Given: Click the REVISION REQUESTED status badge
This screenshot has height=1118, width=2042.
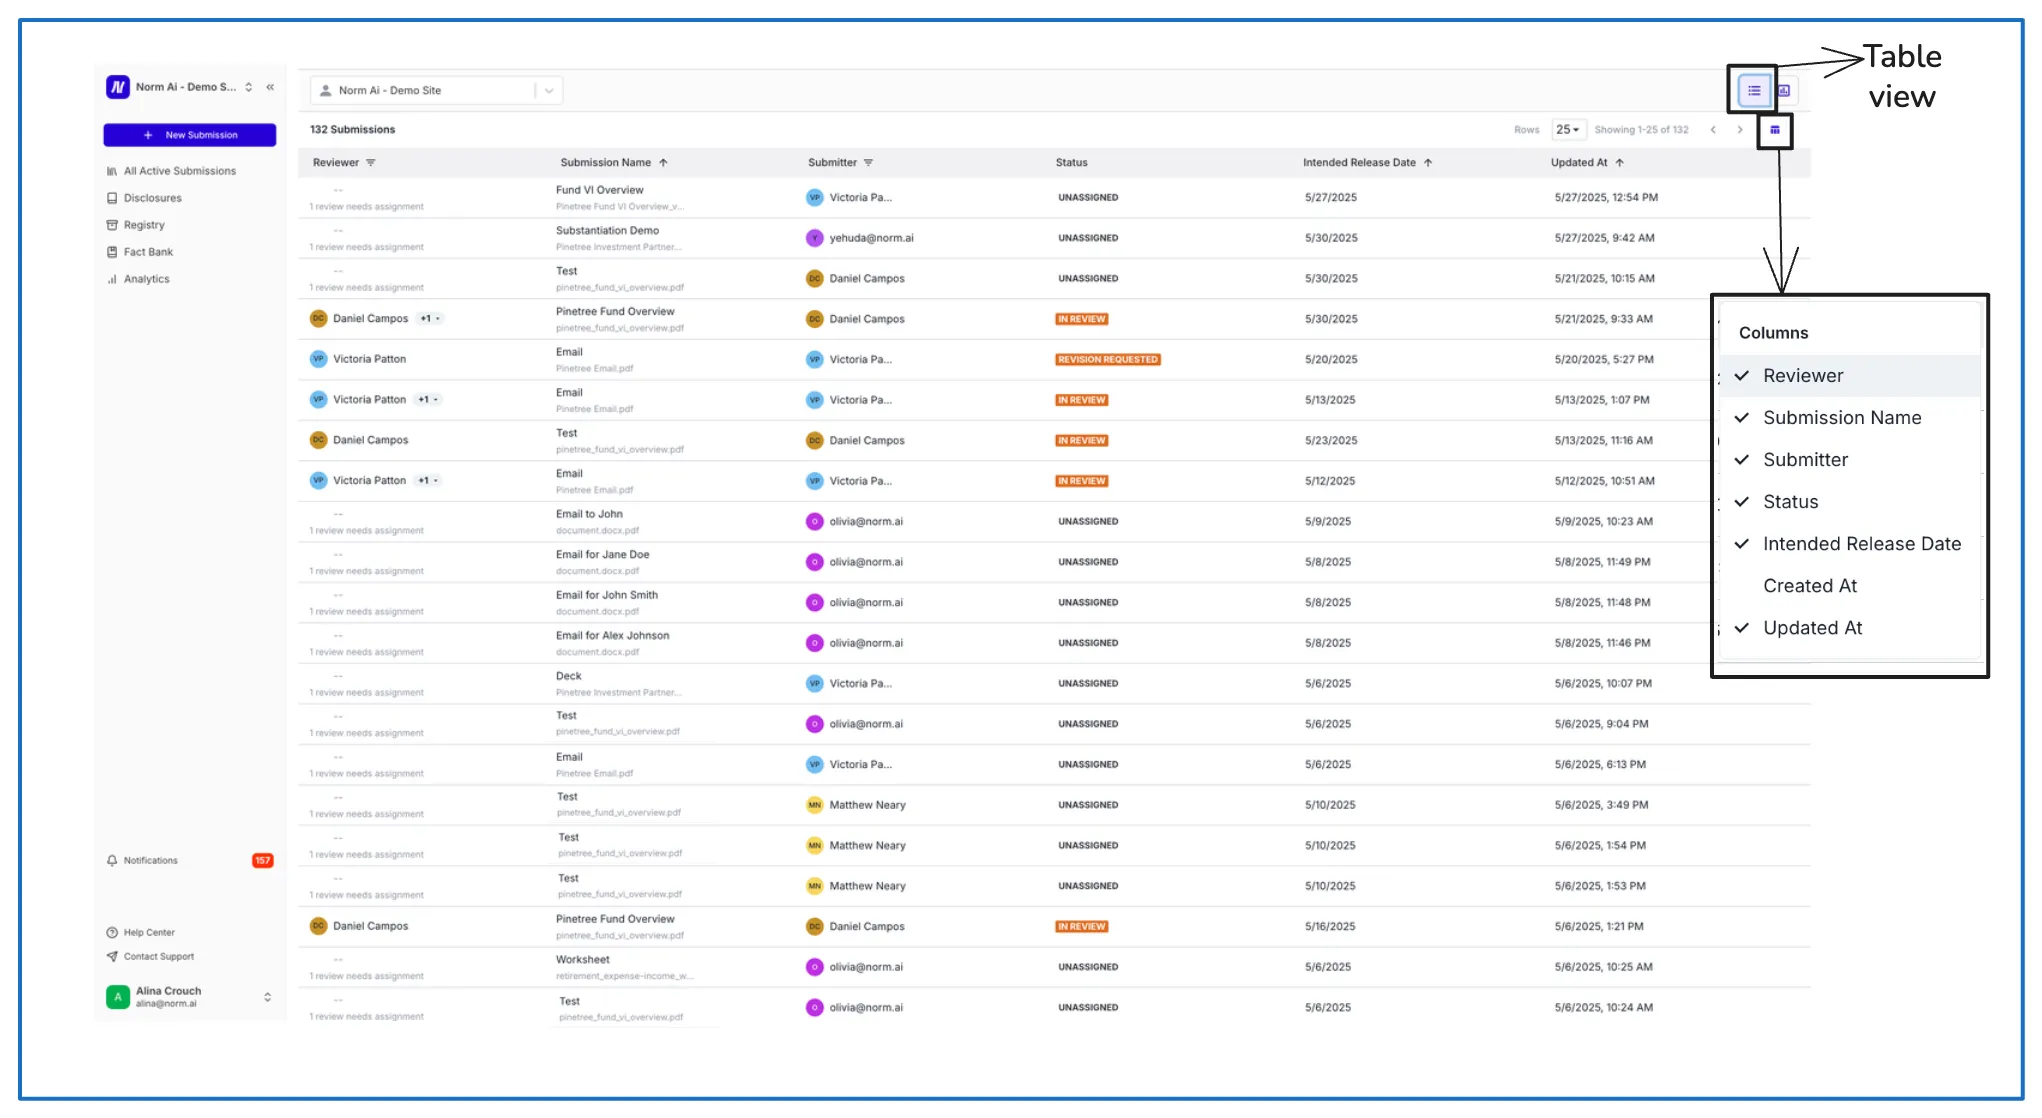Looking at the screenshot, I should click(1108, 360).
